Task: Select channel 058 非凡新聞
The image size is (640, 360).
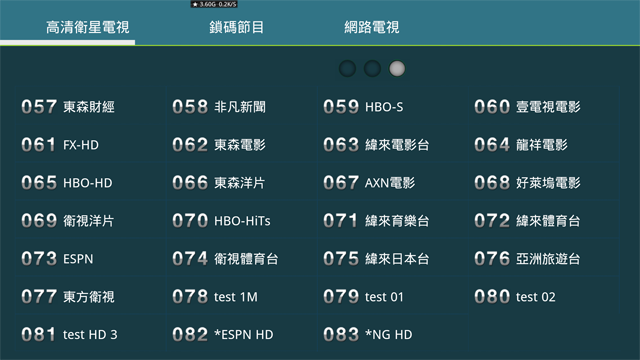Action: [x=242, y=107]
